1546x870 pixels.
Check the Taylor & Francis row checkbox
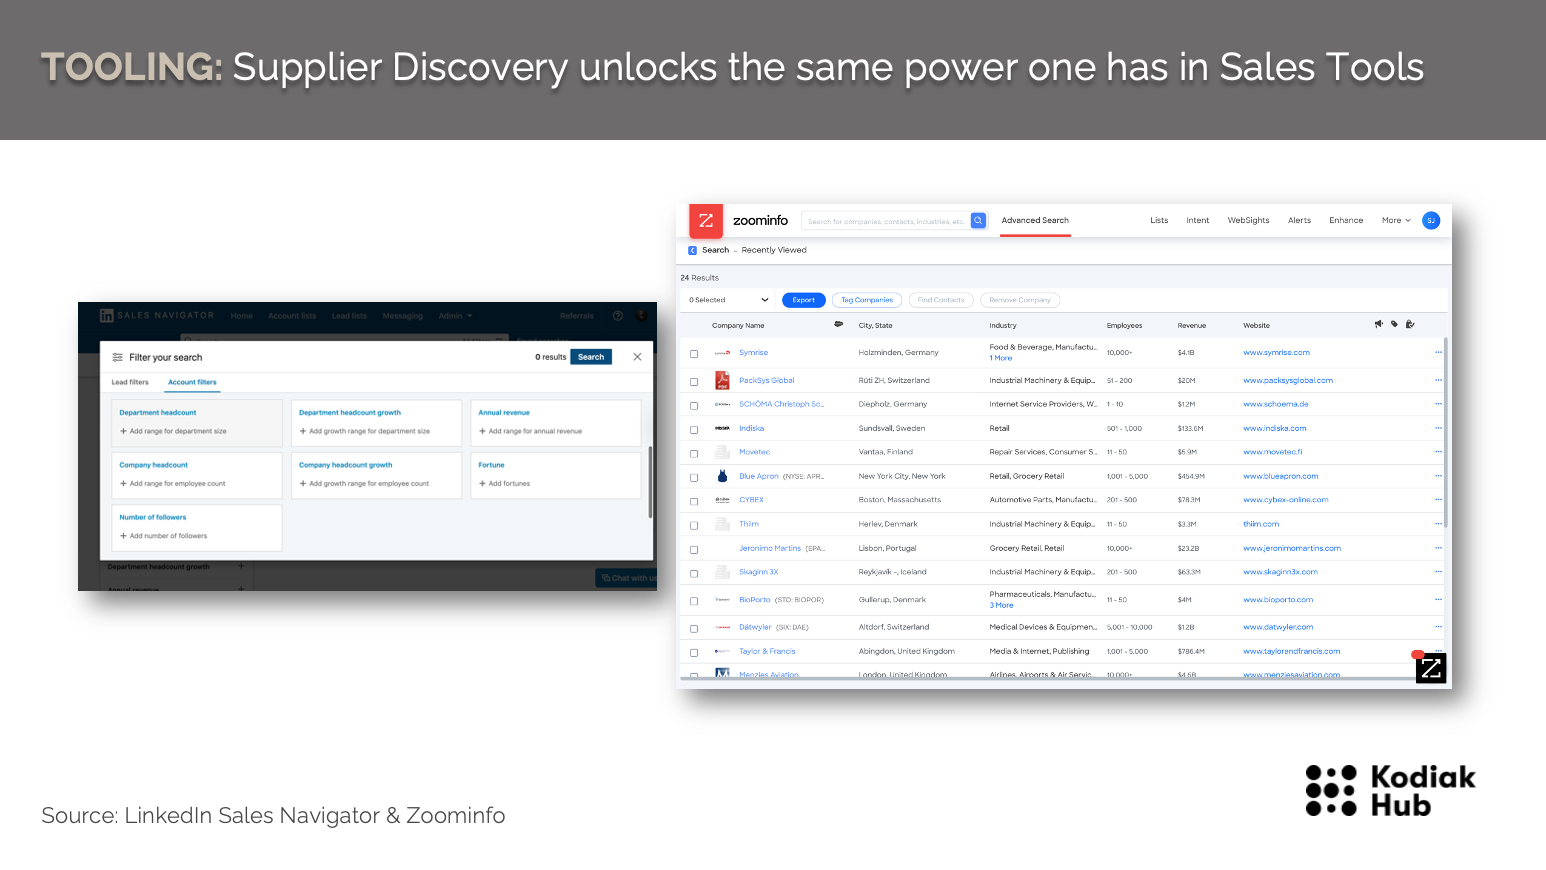point(694,653)
